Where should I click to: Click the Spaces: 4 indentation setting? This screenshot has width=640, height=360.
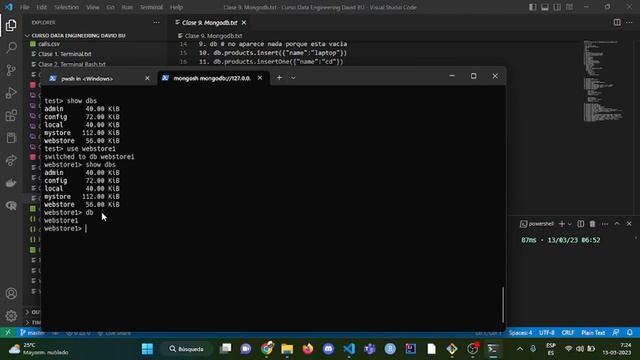(x=520, y=333)
